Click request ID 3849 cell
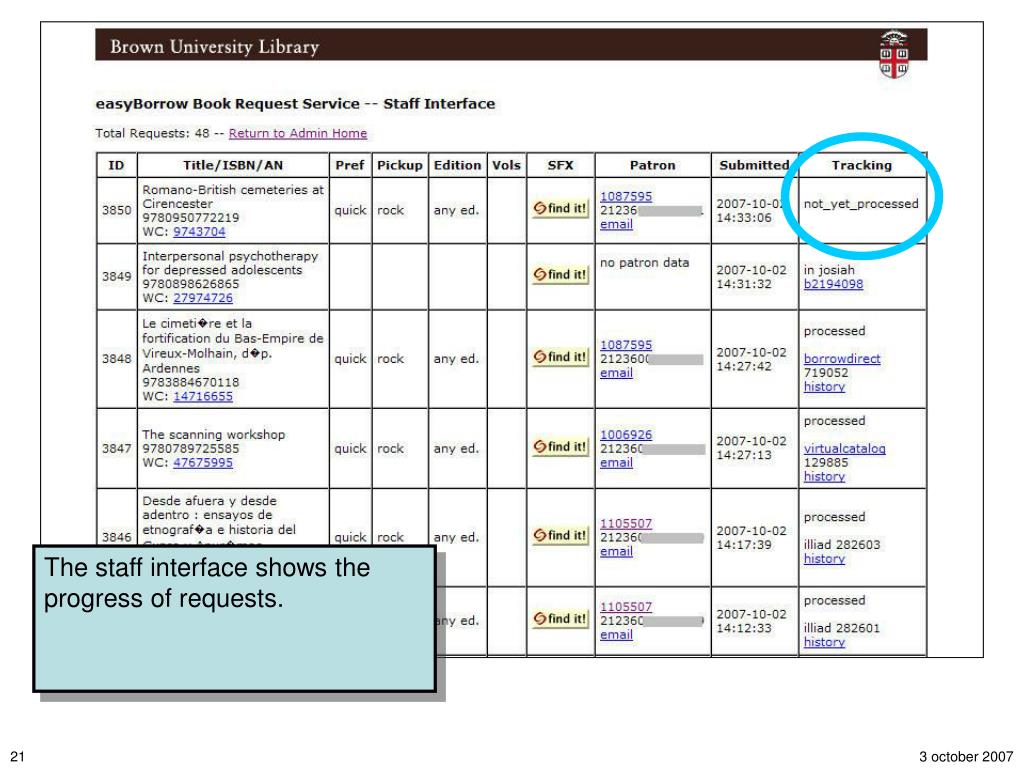 coord(116,276)
